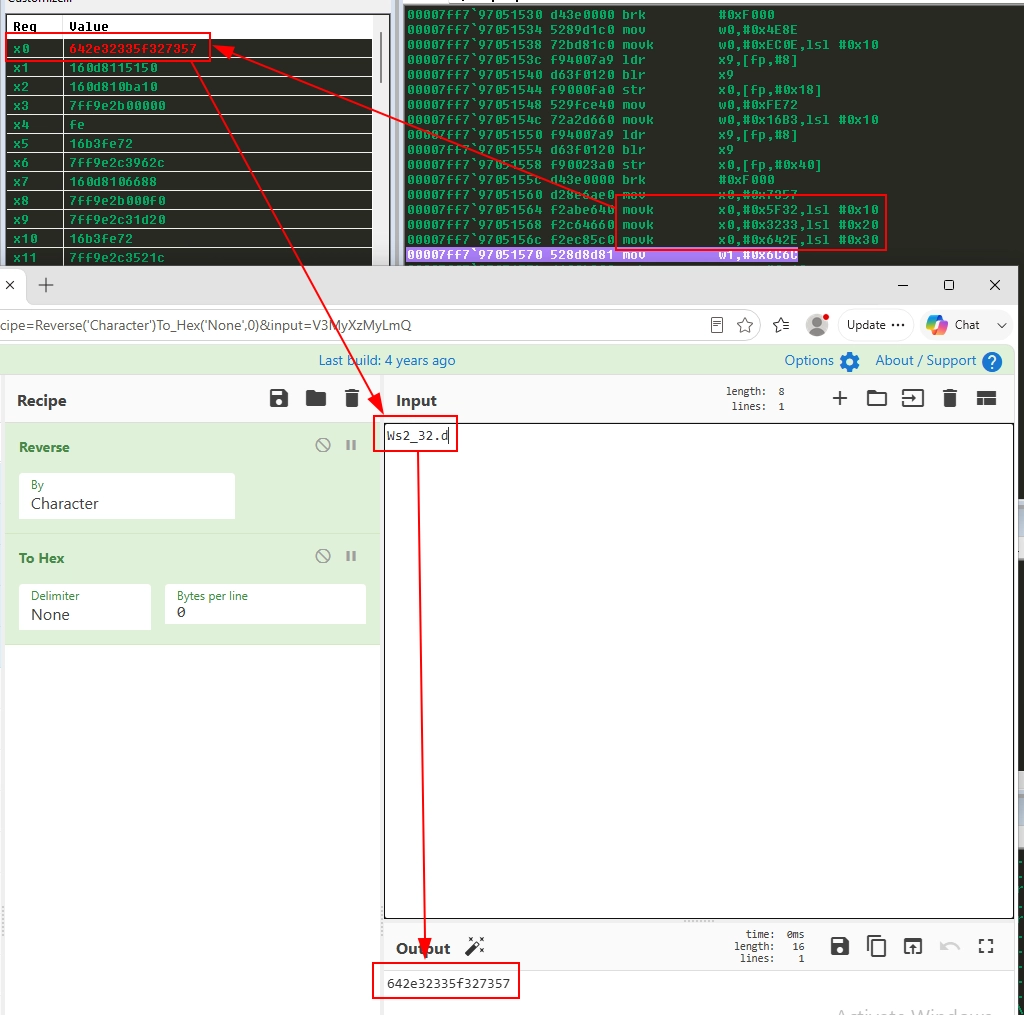Open browser Favorites list icon
This screenshot has width=1024, height=1015.
pos(781,325)
